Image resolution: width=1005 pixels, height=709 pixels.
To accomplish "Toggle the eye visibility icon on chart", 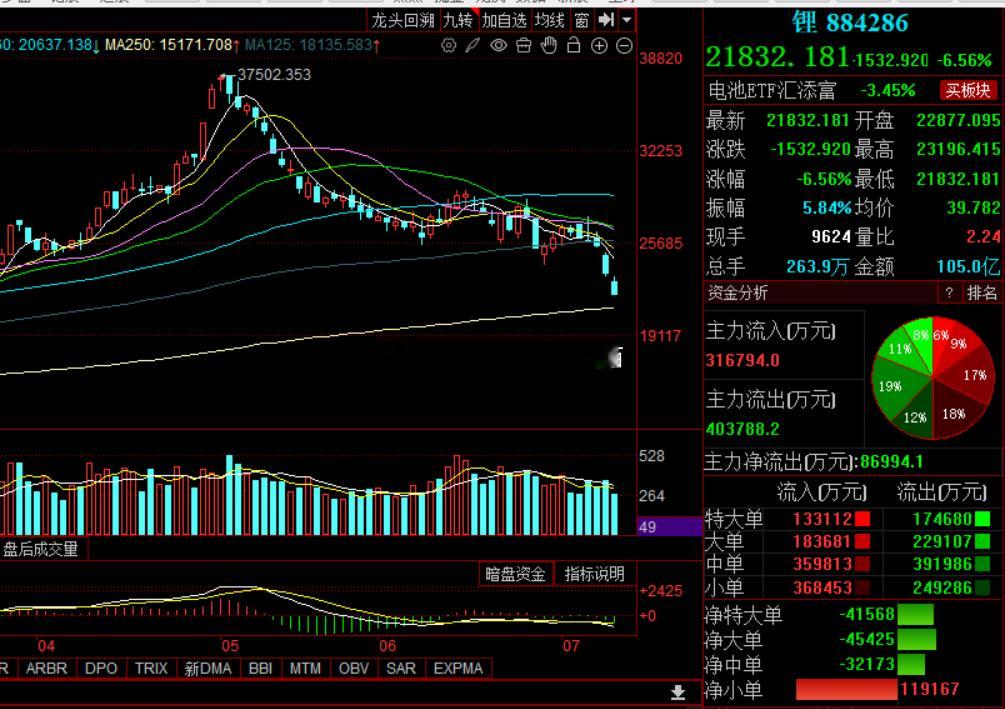I will (x=498, y=46).
